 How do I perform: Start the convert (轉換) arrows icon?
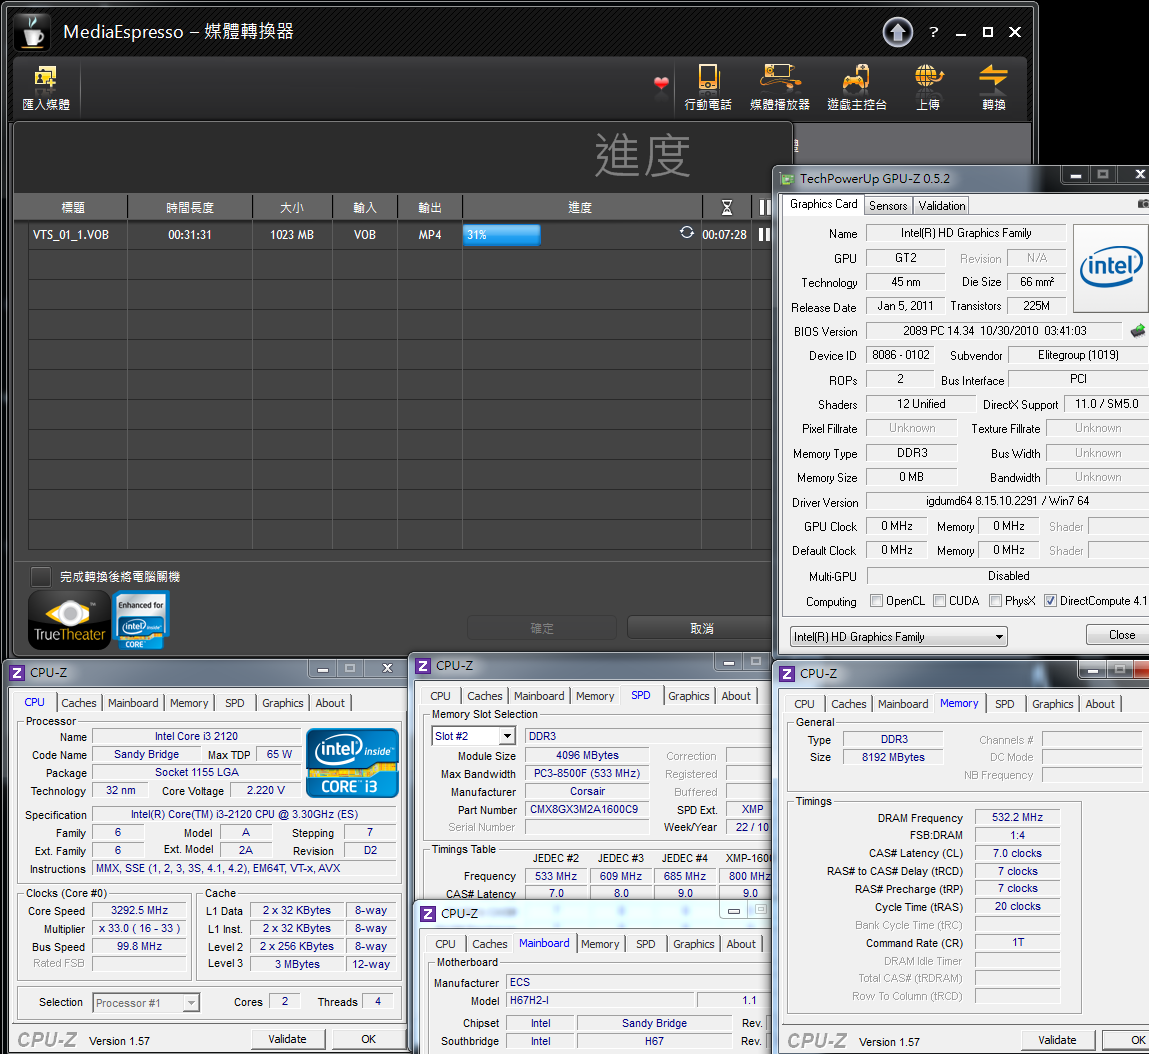(994, 88)
